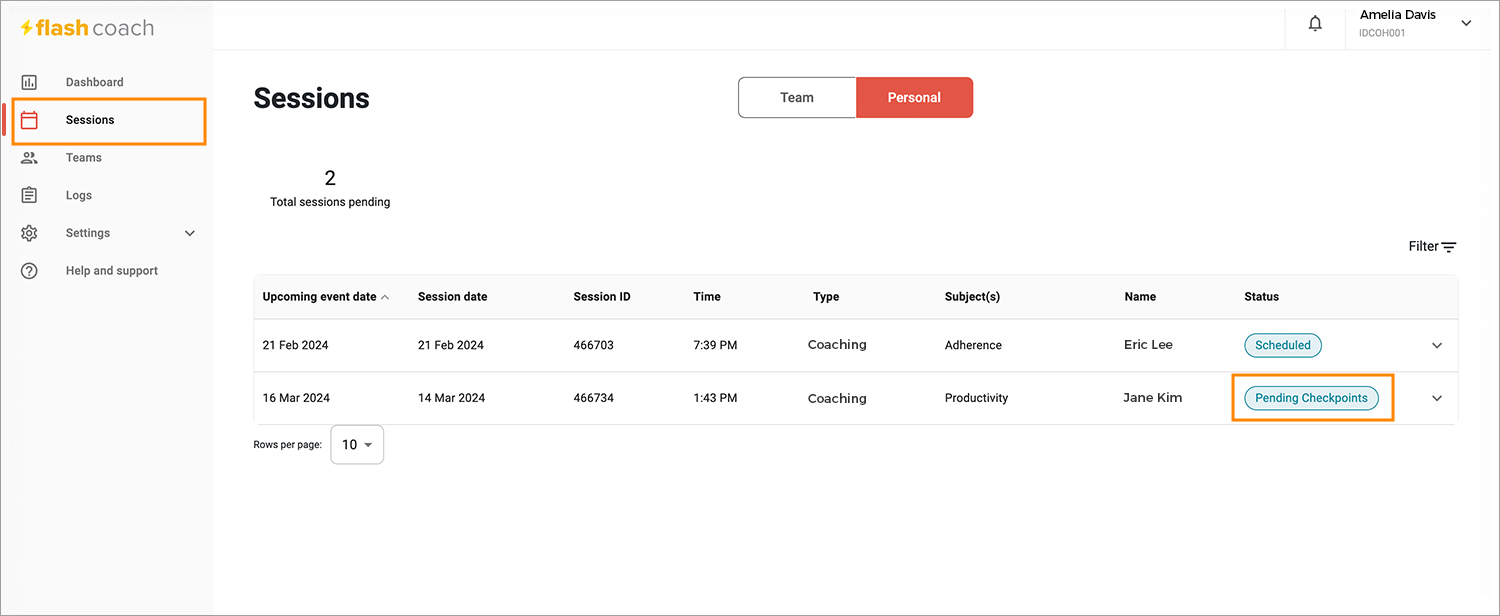Switch to the Personal view

tap(914, 98)
